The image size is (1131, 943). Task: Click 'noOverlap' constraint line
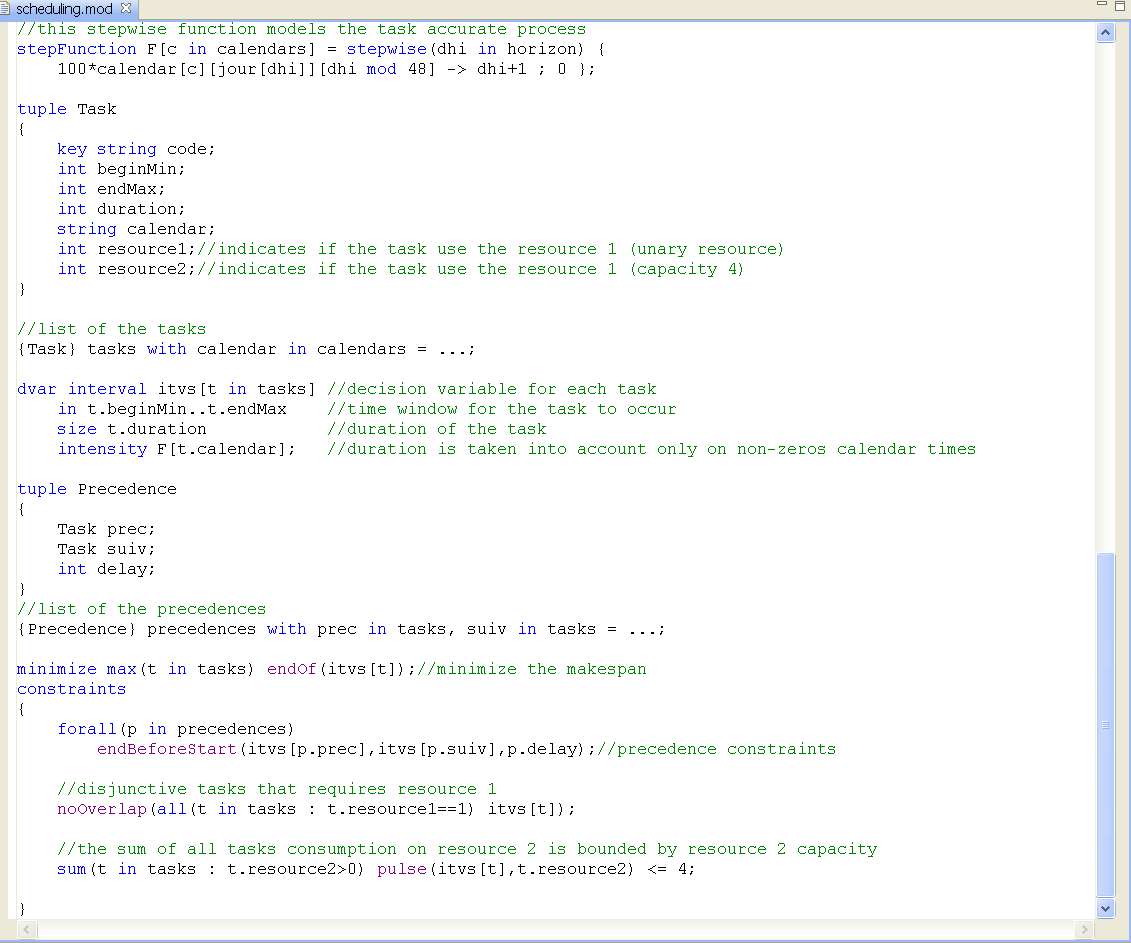pyautogui.click(x=316, y=809)
